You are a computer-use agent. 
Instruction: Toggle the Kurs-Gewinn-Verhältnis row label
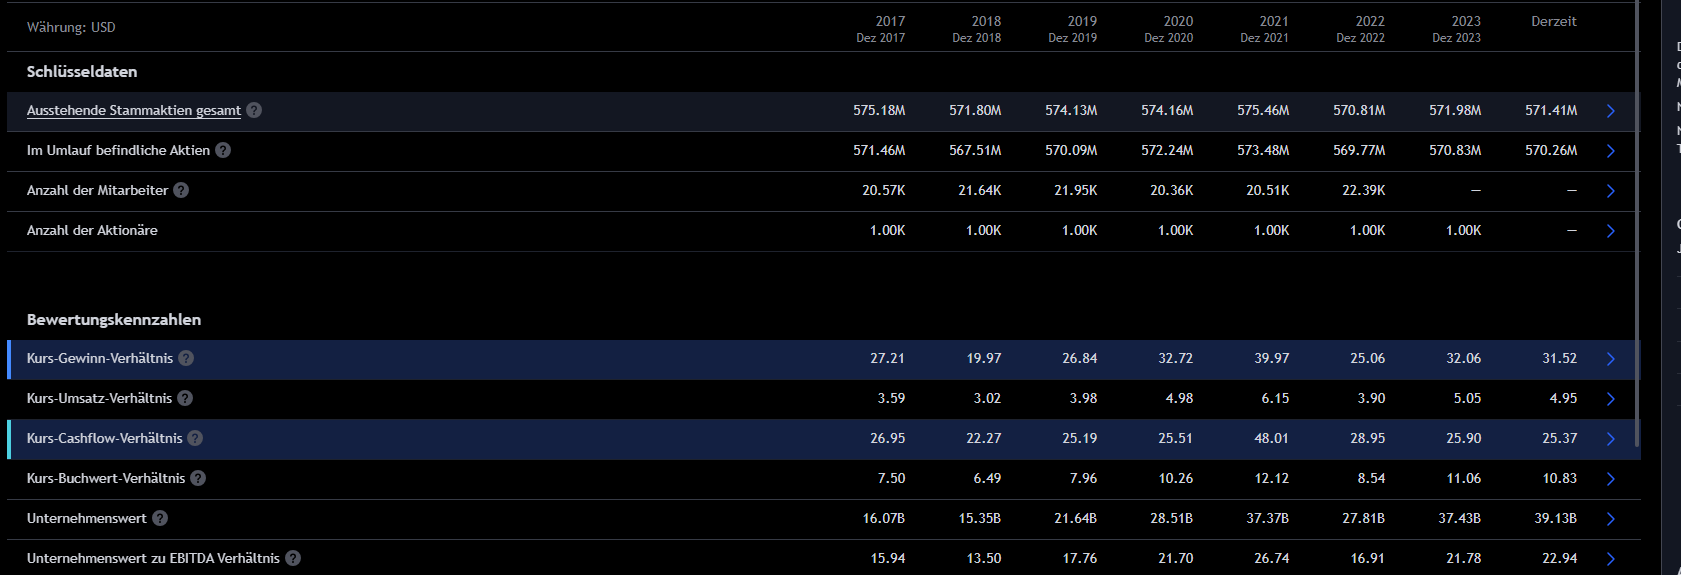(x=99, y=358)
